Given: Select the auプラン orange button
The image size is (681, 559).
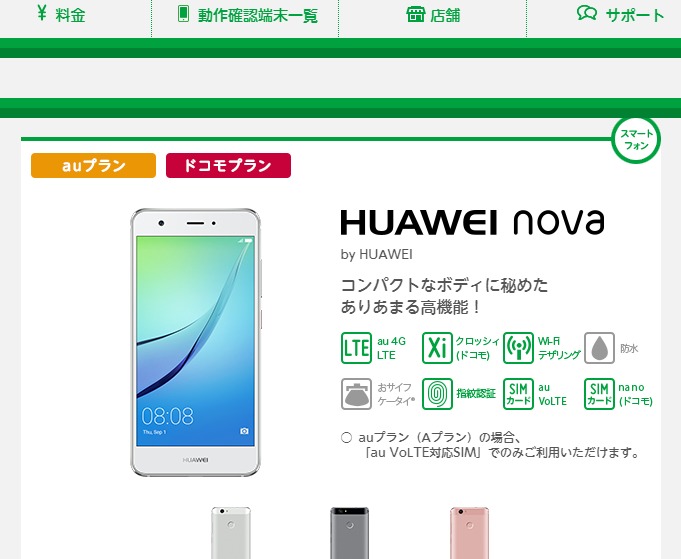Looking at the screenshot, I should [x=93, y=165].
